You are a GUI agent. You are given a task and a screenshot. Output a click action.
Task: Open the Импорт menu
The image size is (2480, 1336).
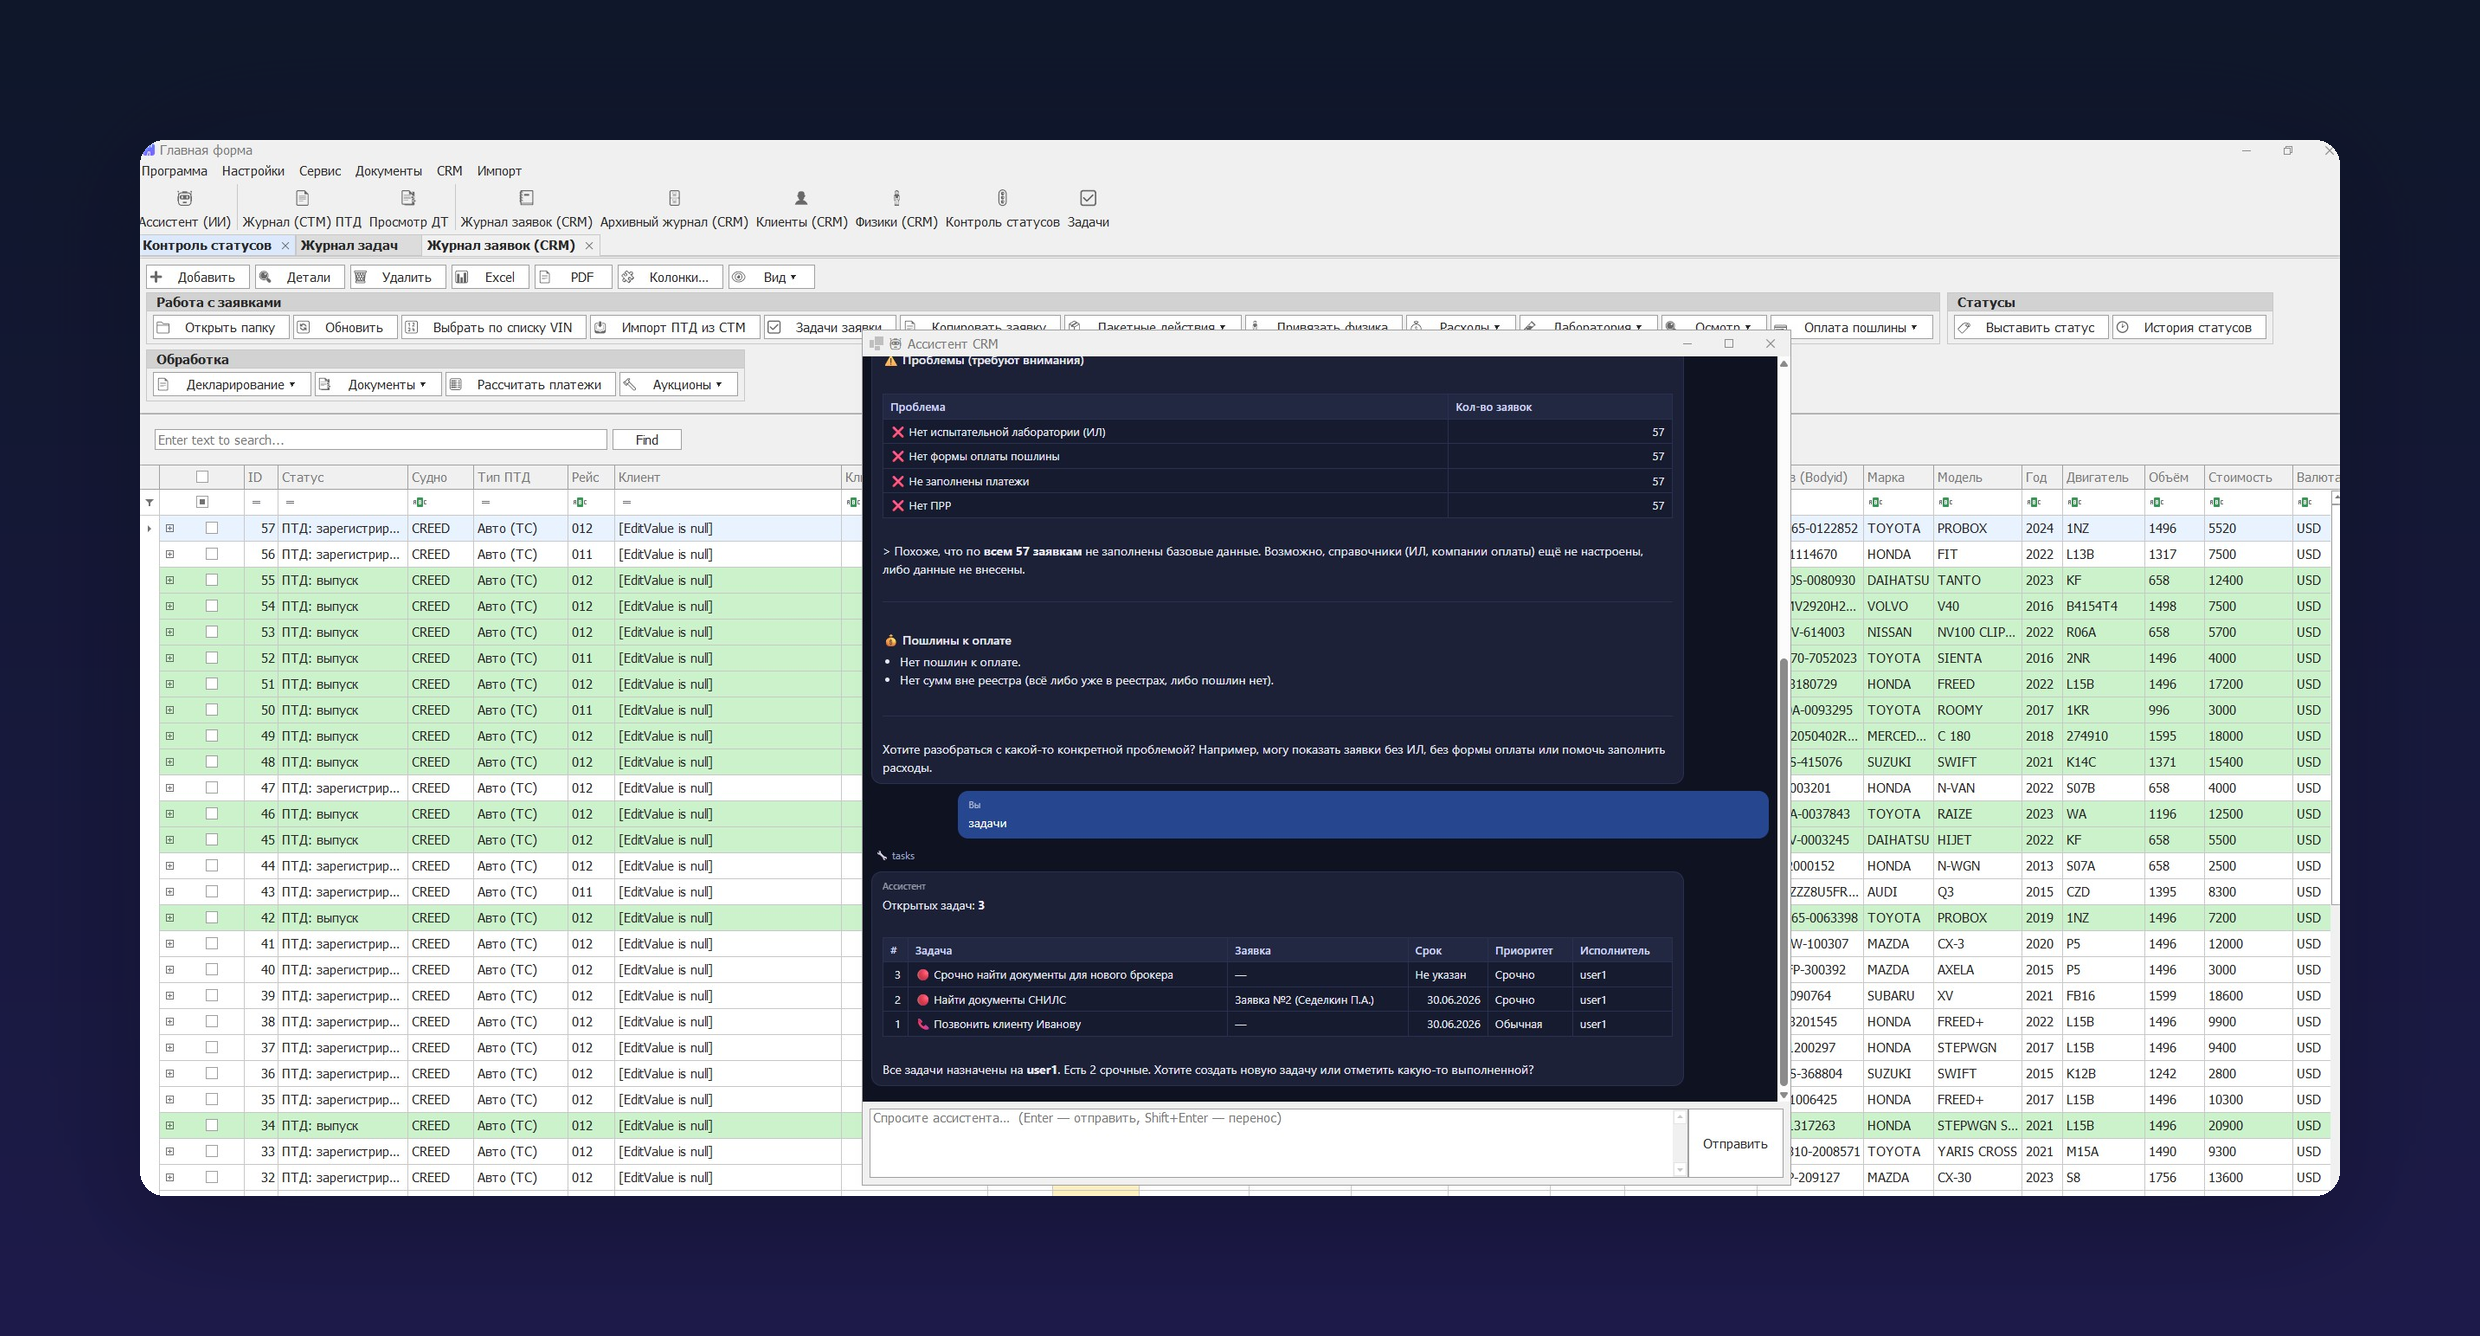[x=499, y=171]
